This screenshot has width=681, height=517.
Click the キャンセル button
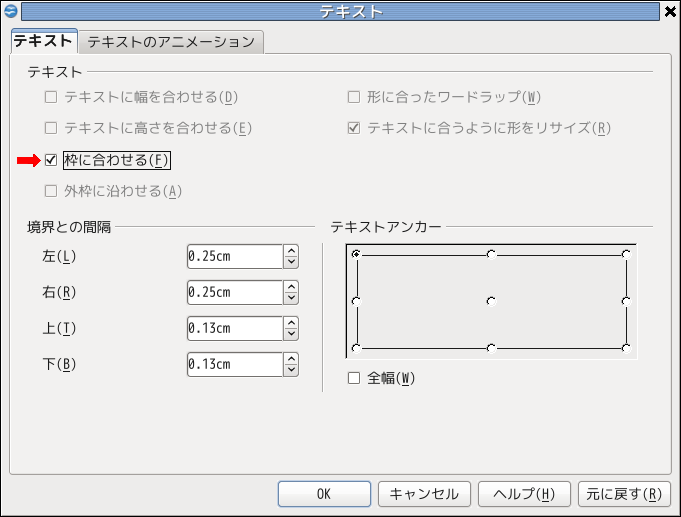[423, 494]
